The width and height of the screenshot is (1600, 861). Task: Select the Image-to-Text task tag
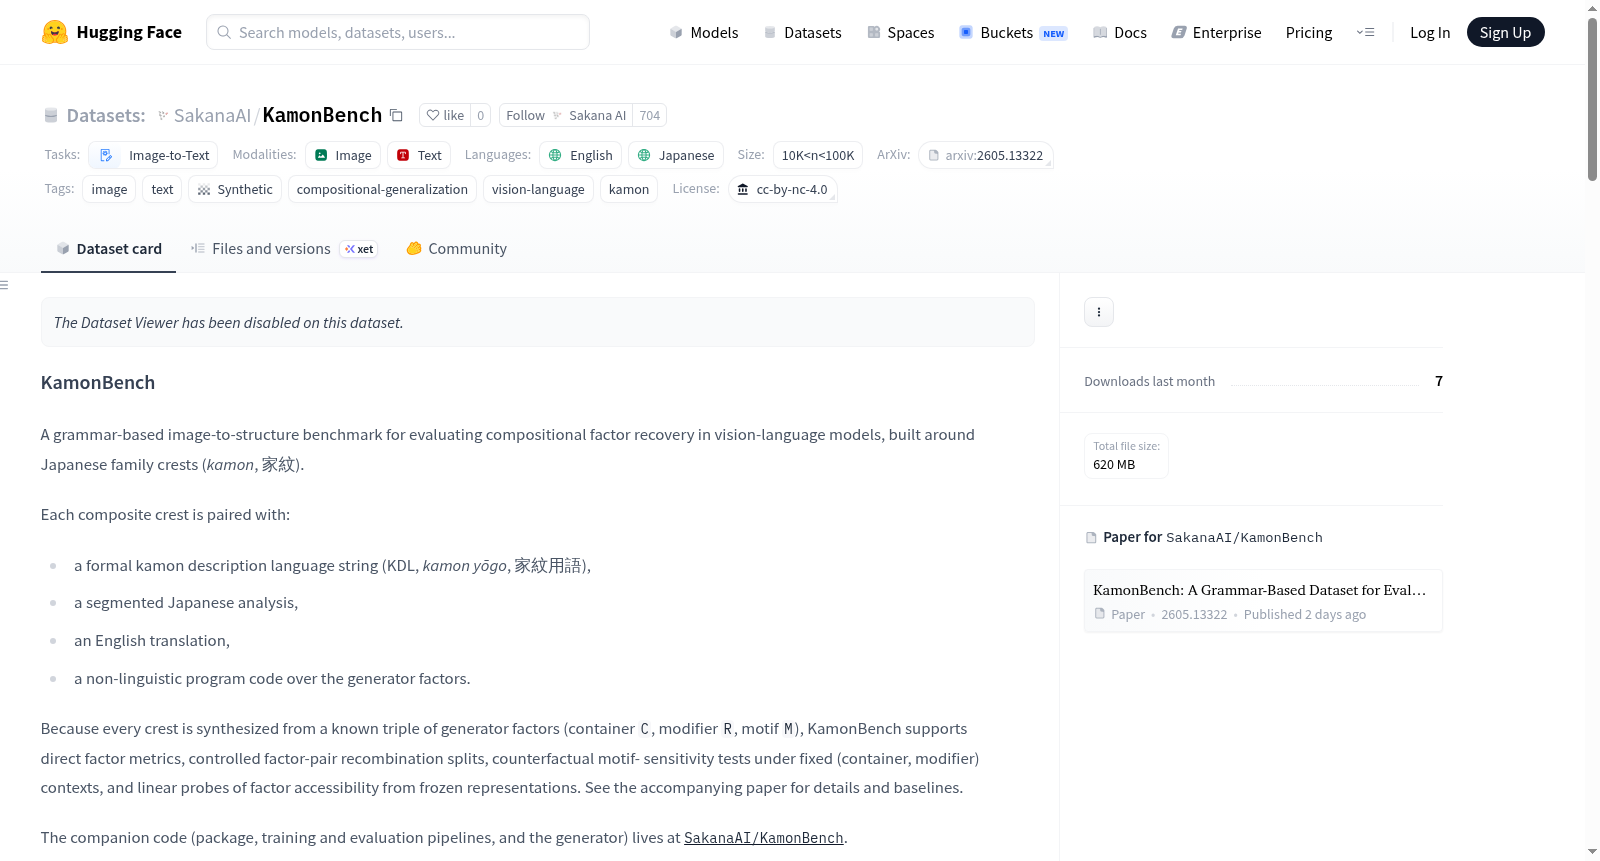tap(153, 155)
